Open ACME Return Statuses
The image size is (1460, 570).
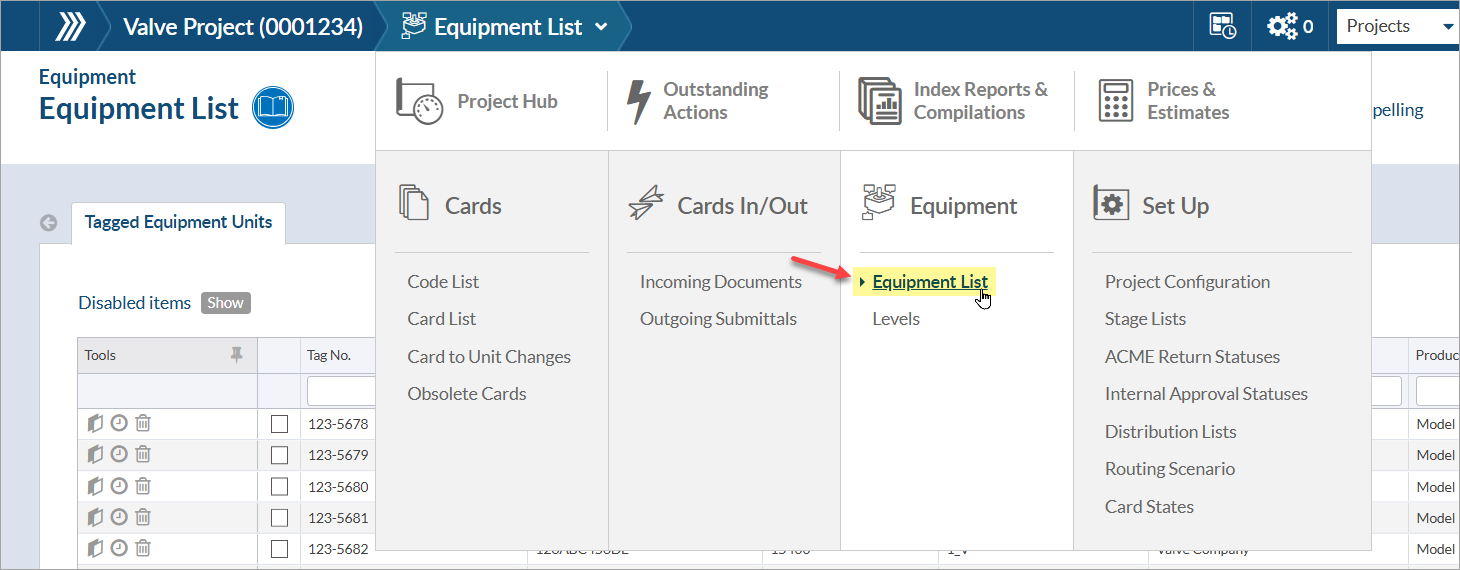[1192, 357]
